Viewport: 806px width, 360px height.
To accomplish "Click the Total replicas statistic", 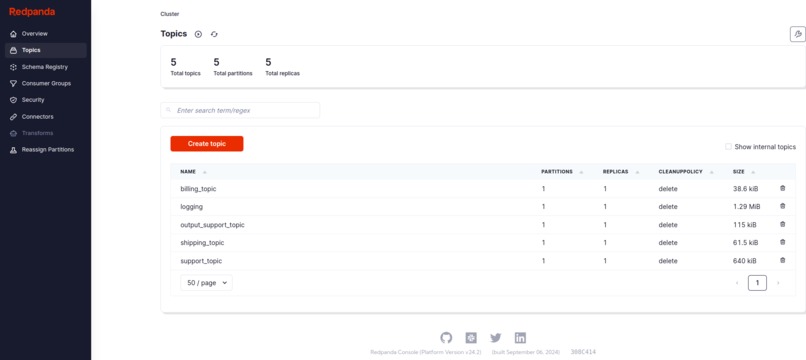I will (282, 67).
